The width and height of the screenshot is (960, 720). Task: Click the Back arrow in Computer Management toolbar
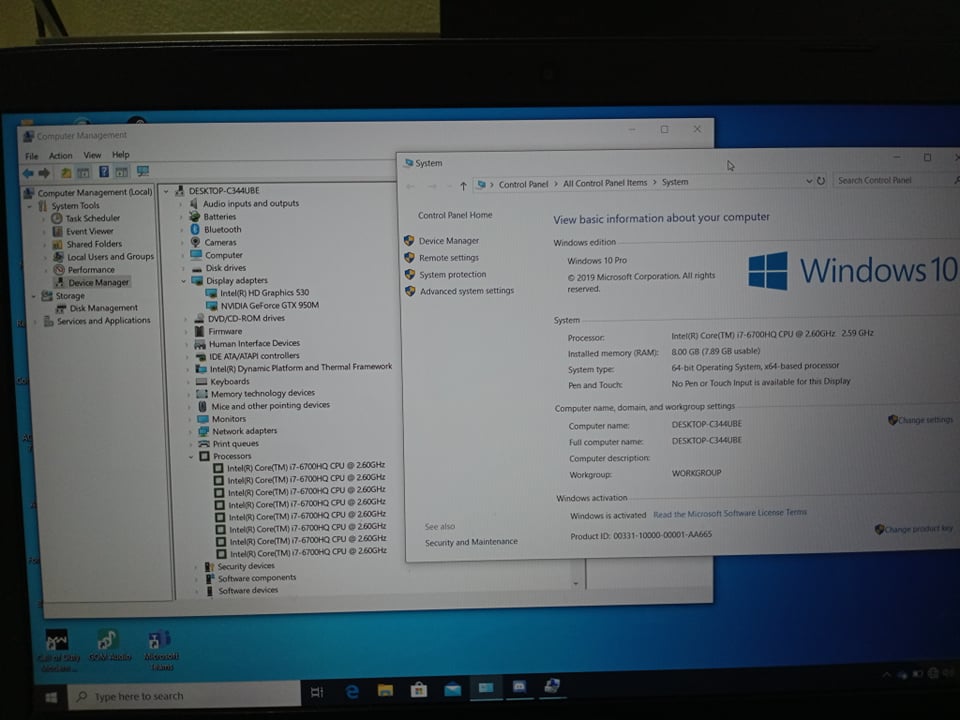coord(28,173)
